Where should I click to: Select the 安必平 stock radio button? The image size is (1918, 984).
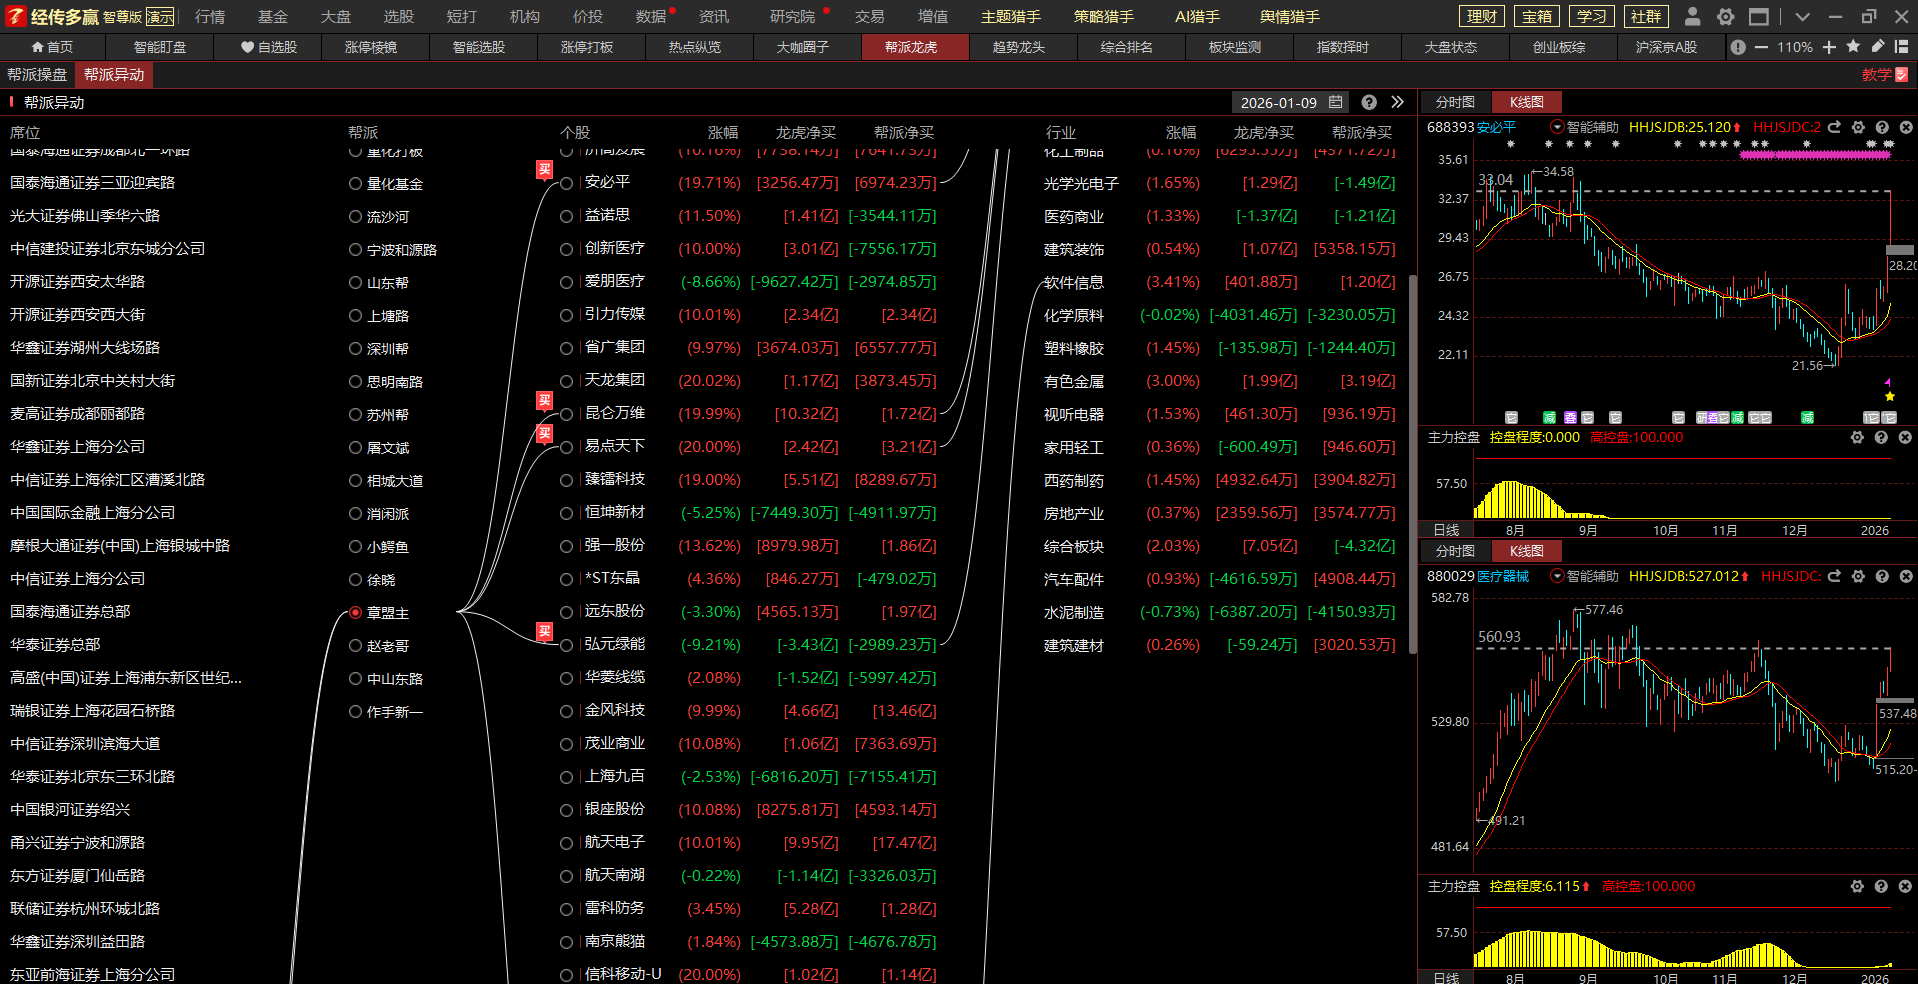tap(567, 183)
